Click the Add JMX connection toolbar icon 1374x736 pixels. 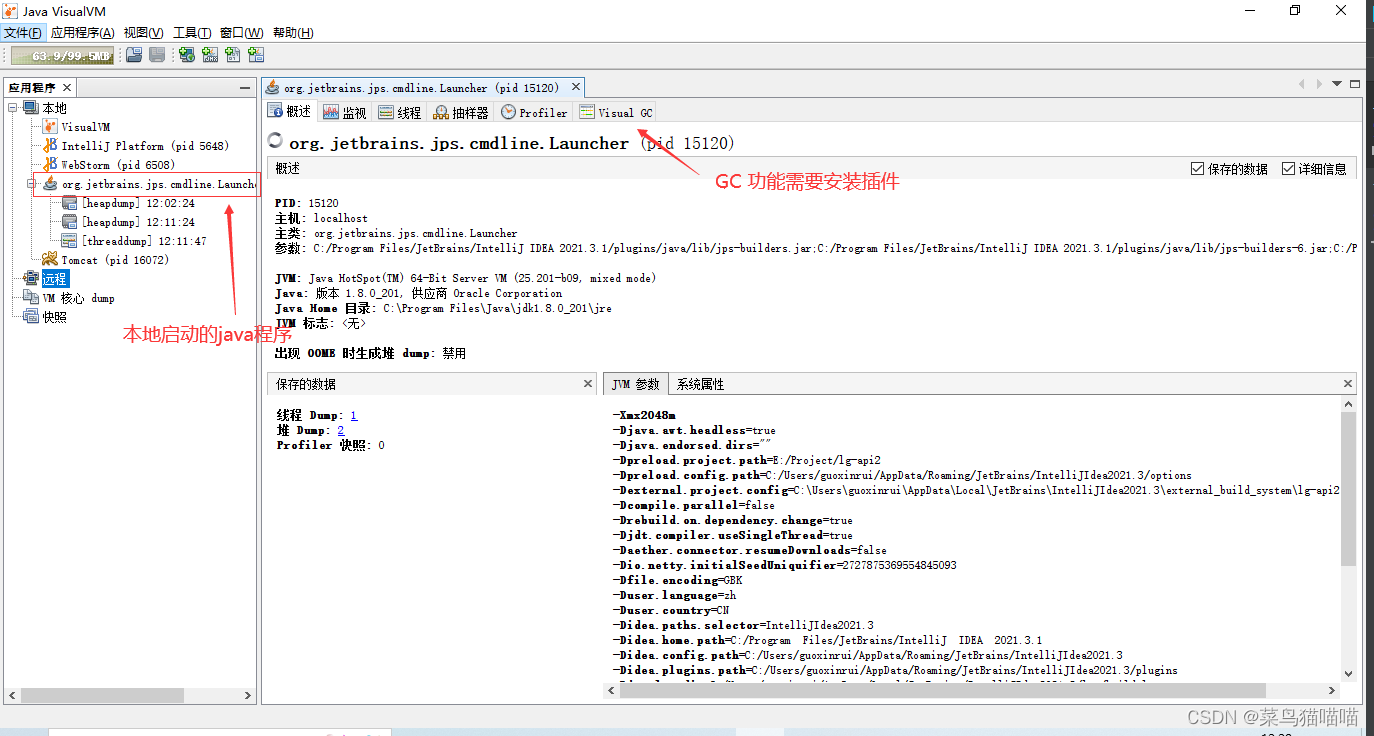pyautogui.click(x=210, y=55)
